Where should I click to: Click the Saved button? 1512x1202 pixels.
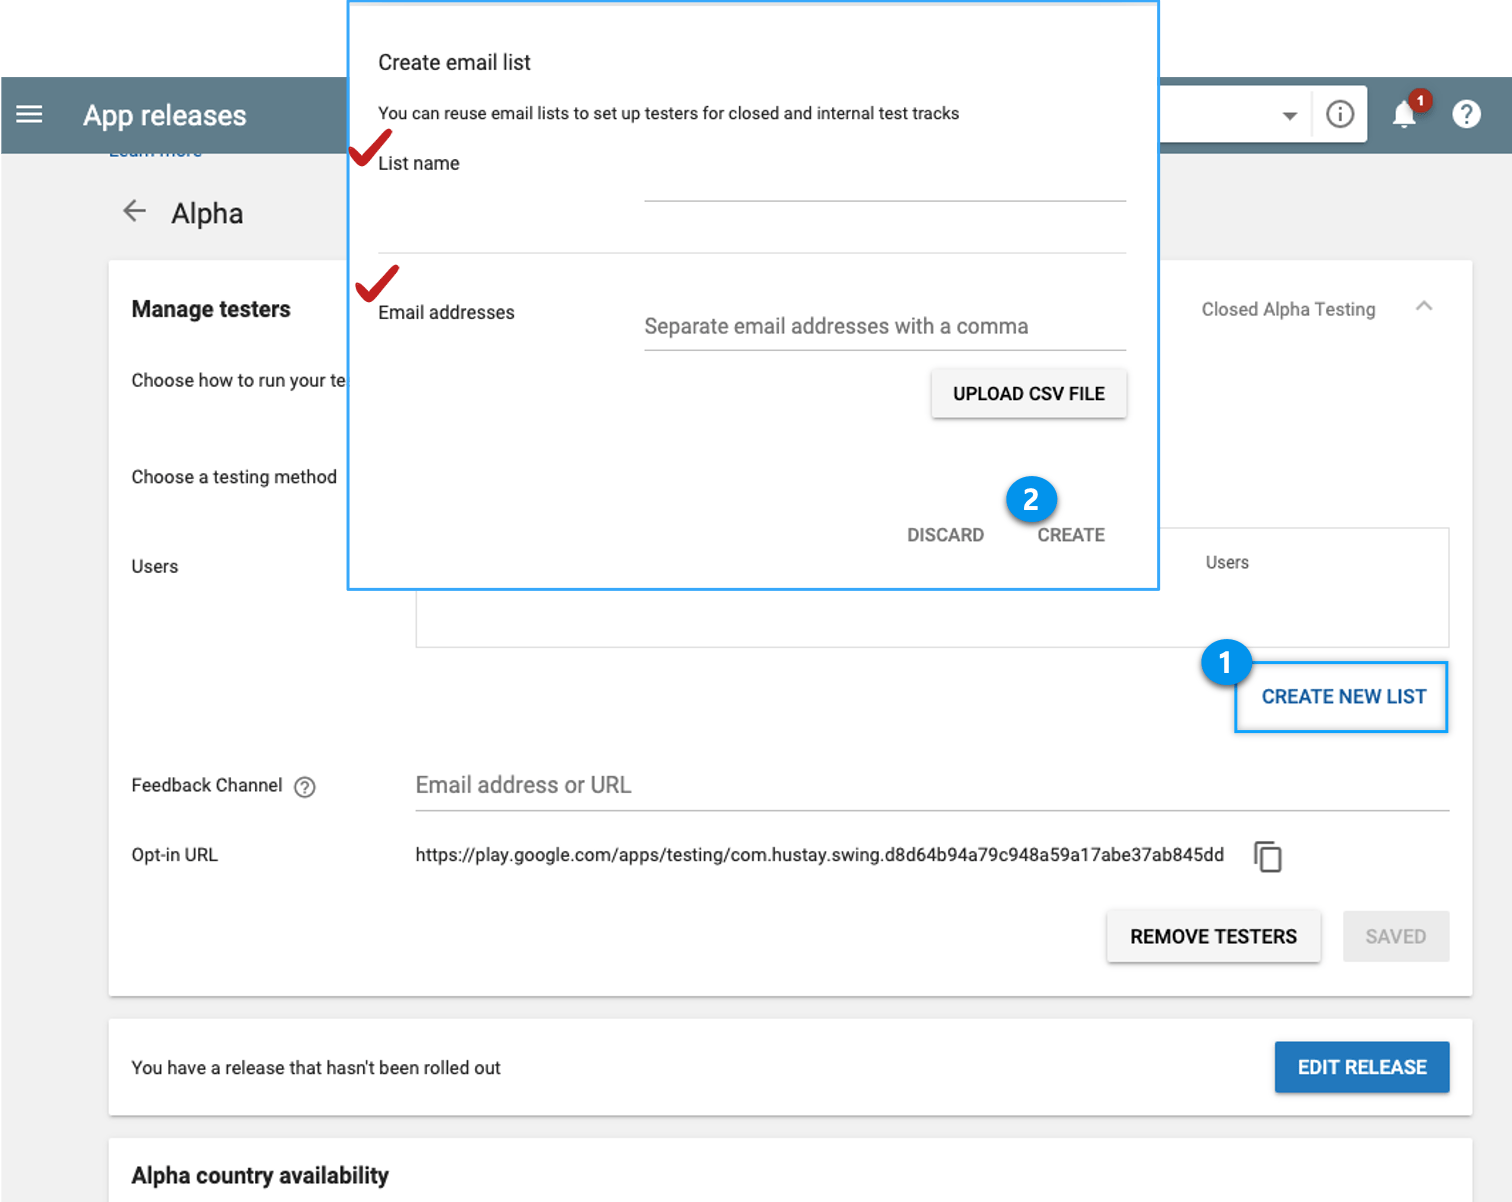point(1395,937)
